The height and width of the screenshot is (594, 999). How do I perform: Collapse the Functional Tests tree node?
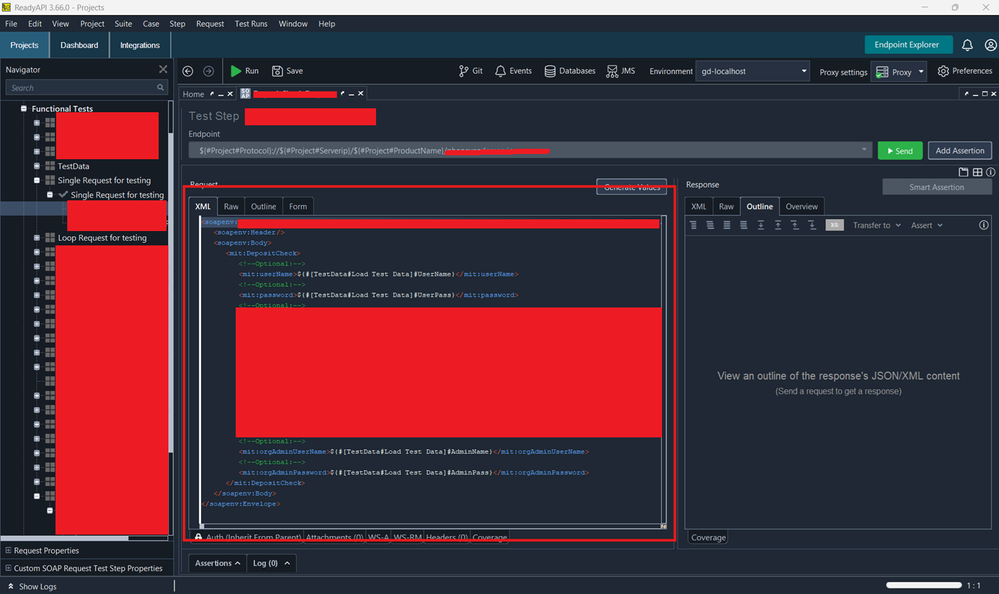pos(24,108)
